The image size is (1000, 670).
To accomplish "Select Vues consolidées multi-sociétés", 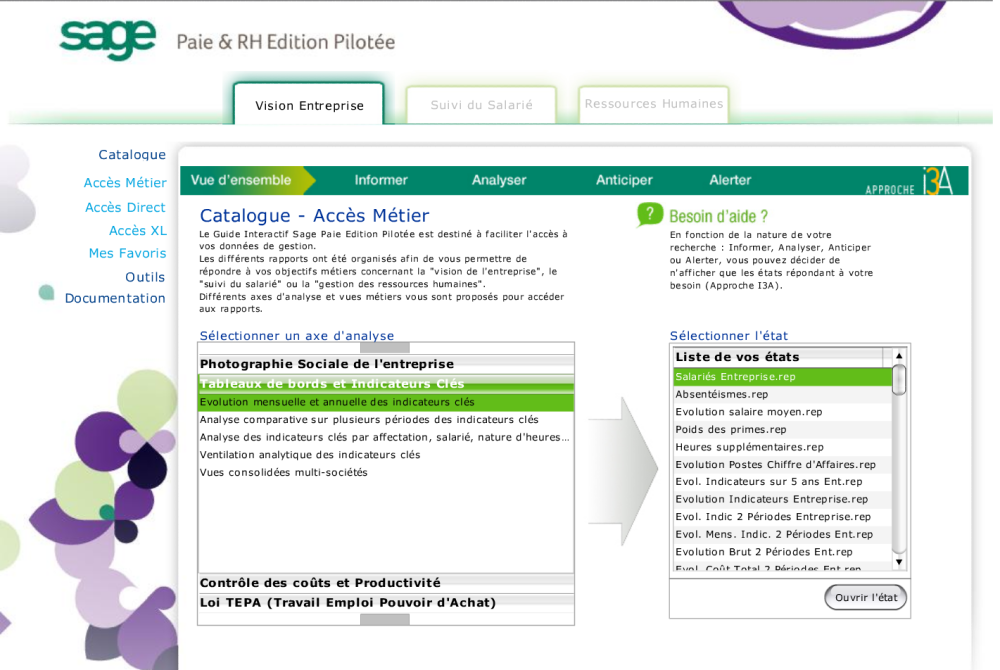I will coord(386,472).
